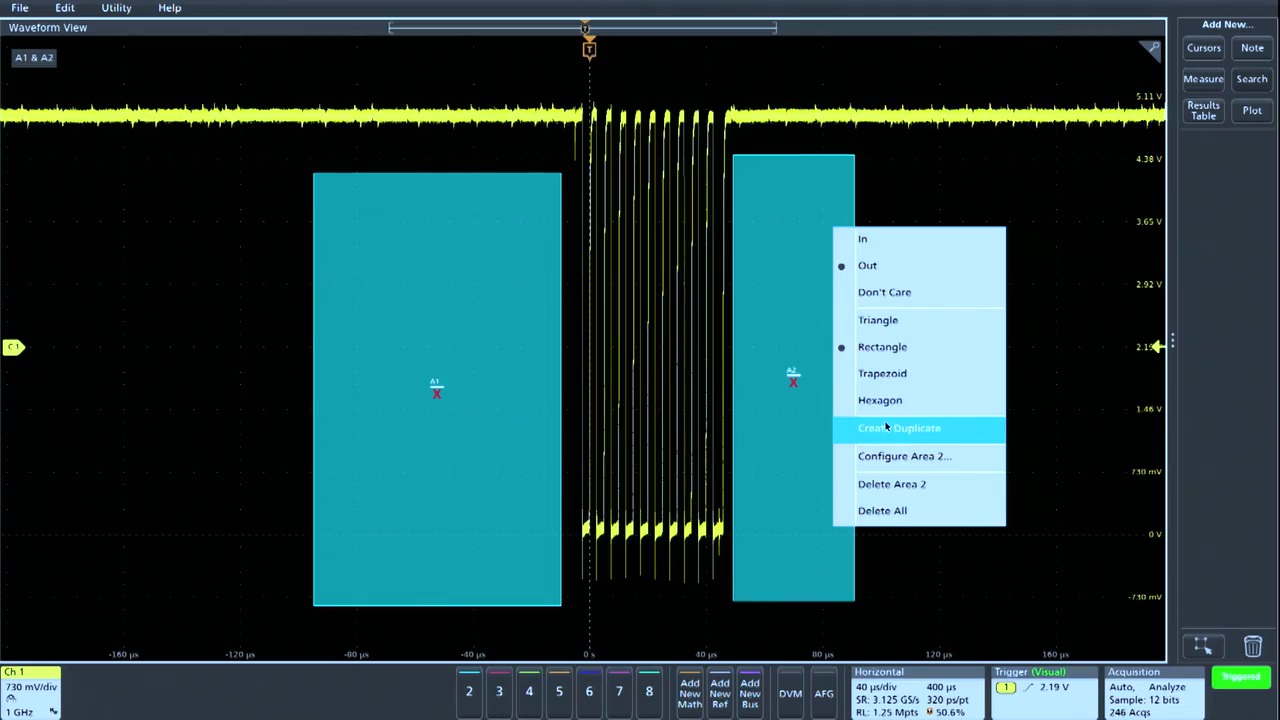
Task: Click the -80 µs time axis label
Action: (x=356, y=655)
